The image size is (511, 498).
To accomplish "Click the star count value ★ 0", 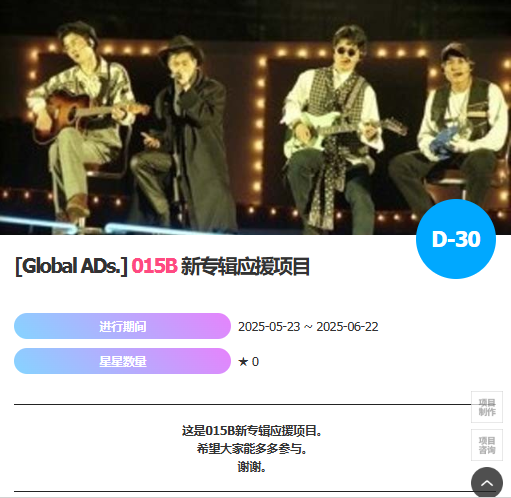I will pyautogui.click(x=248, y=362).
